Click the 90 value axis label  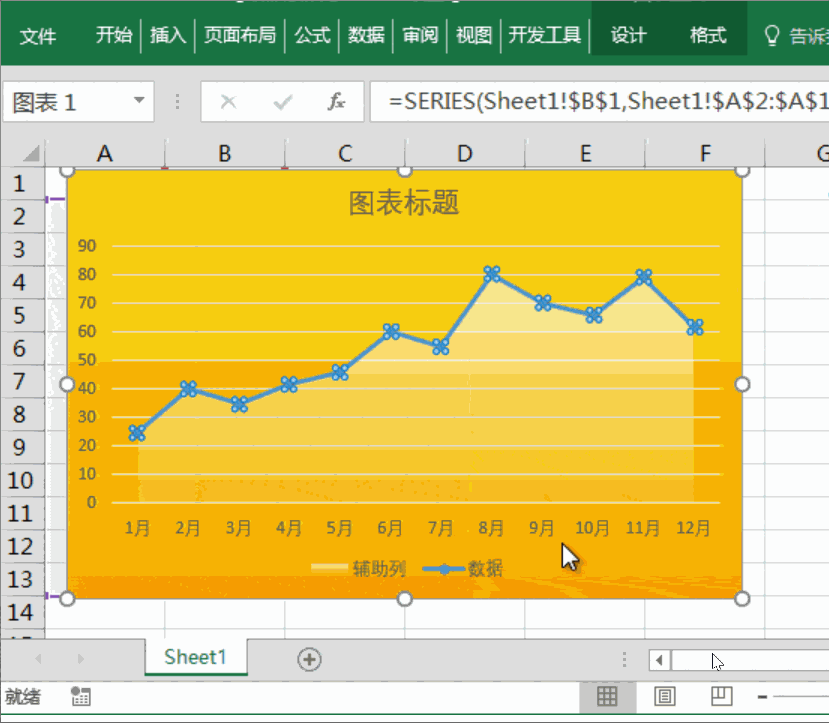pyautogui.click(x=87, y=245)
